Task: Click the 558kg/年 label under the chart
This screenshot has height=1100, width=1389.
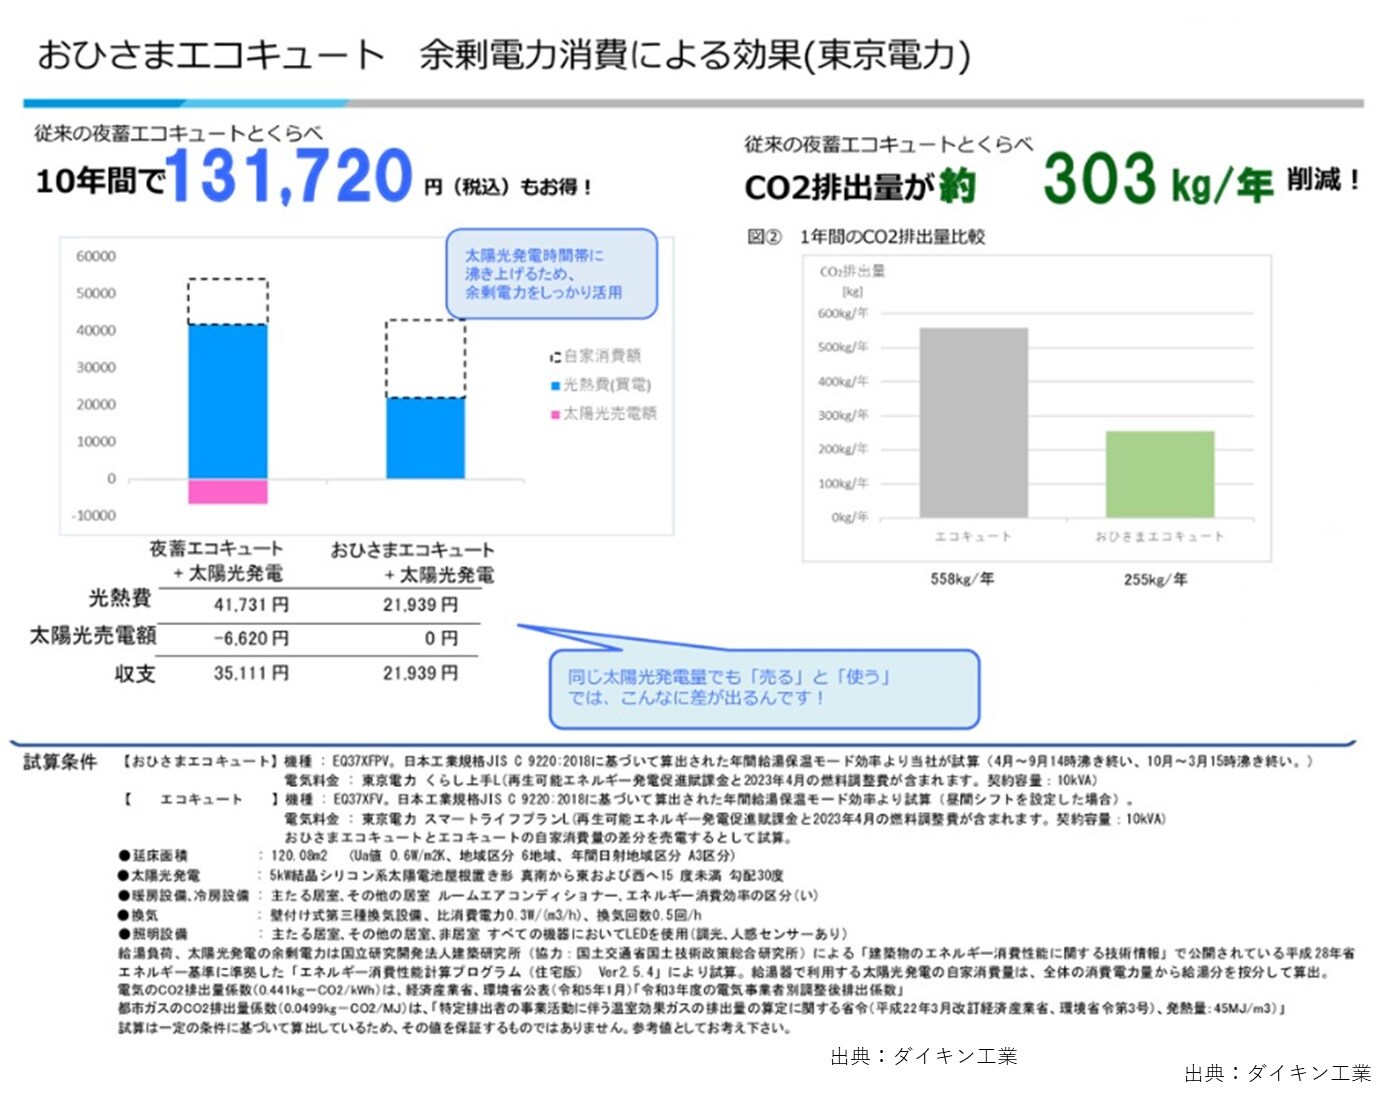Action: pyautogui.click(x=961, y=579)
